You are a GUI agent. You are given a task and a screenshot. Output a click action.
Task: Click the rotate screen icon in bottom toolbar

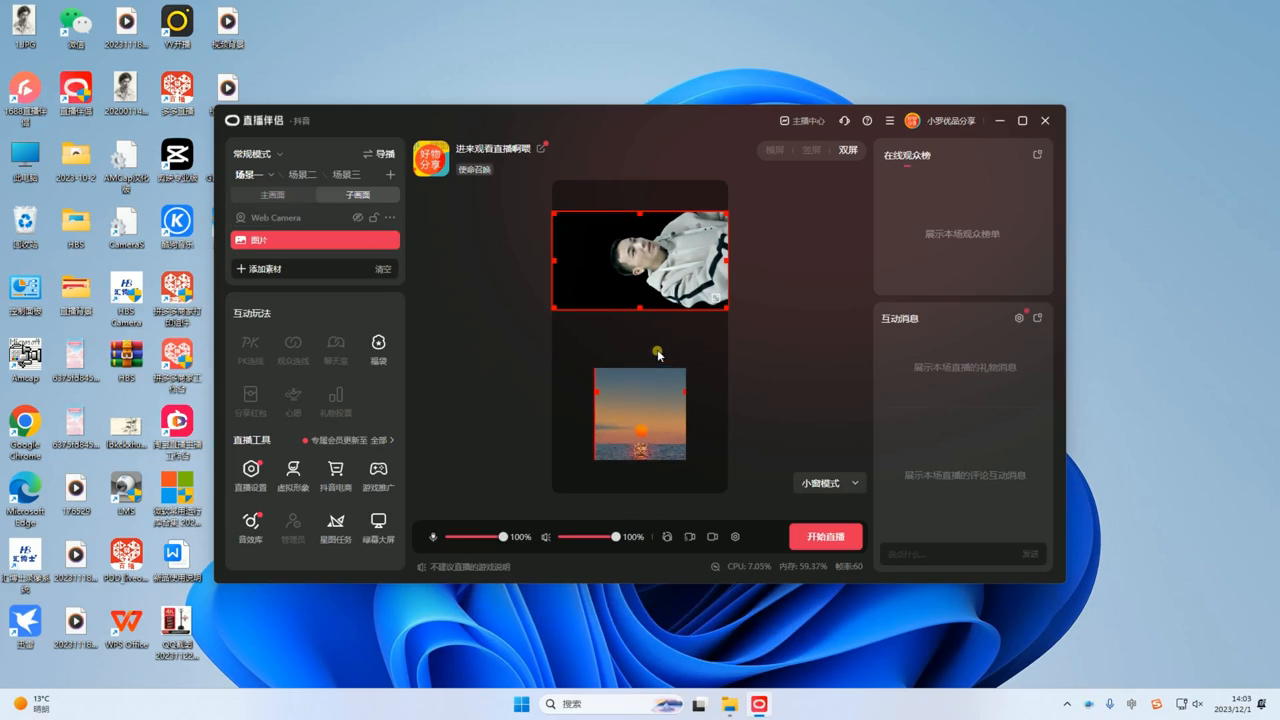(690, 537)
